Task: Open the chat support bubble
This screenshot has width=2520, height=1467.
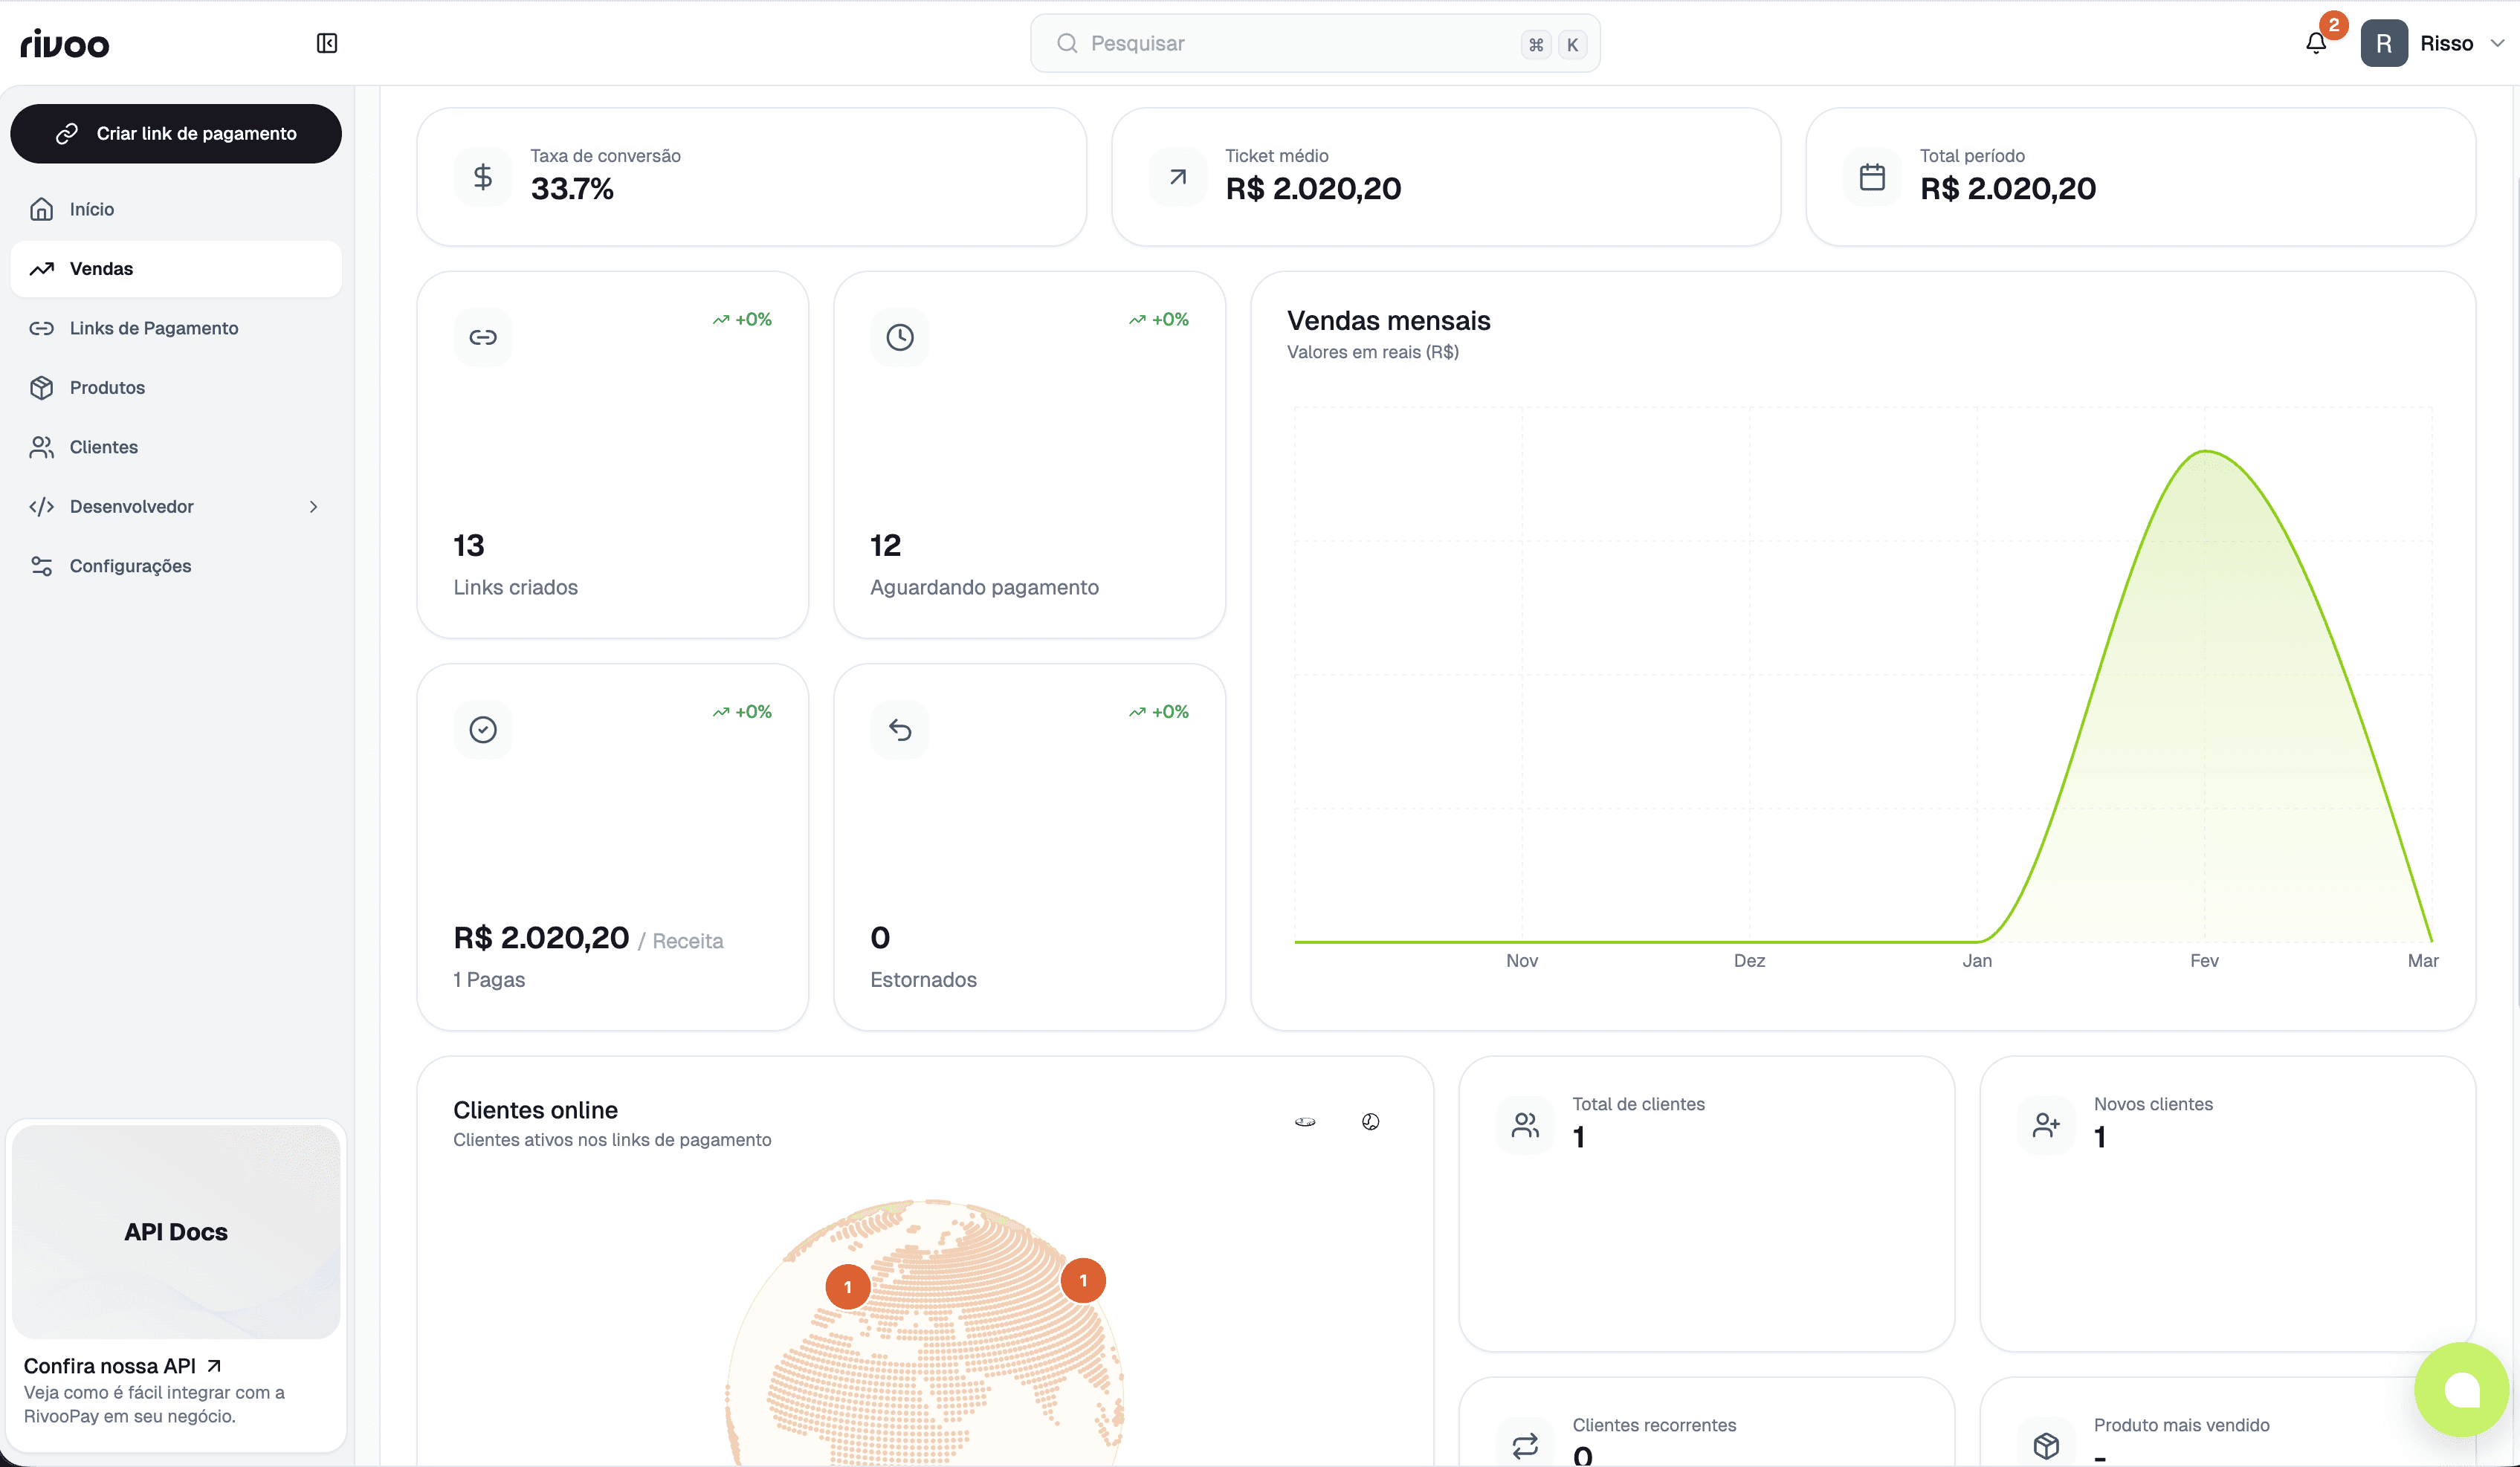Action: tap(2461, 1389)
